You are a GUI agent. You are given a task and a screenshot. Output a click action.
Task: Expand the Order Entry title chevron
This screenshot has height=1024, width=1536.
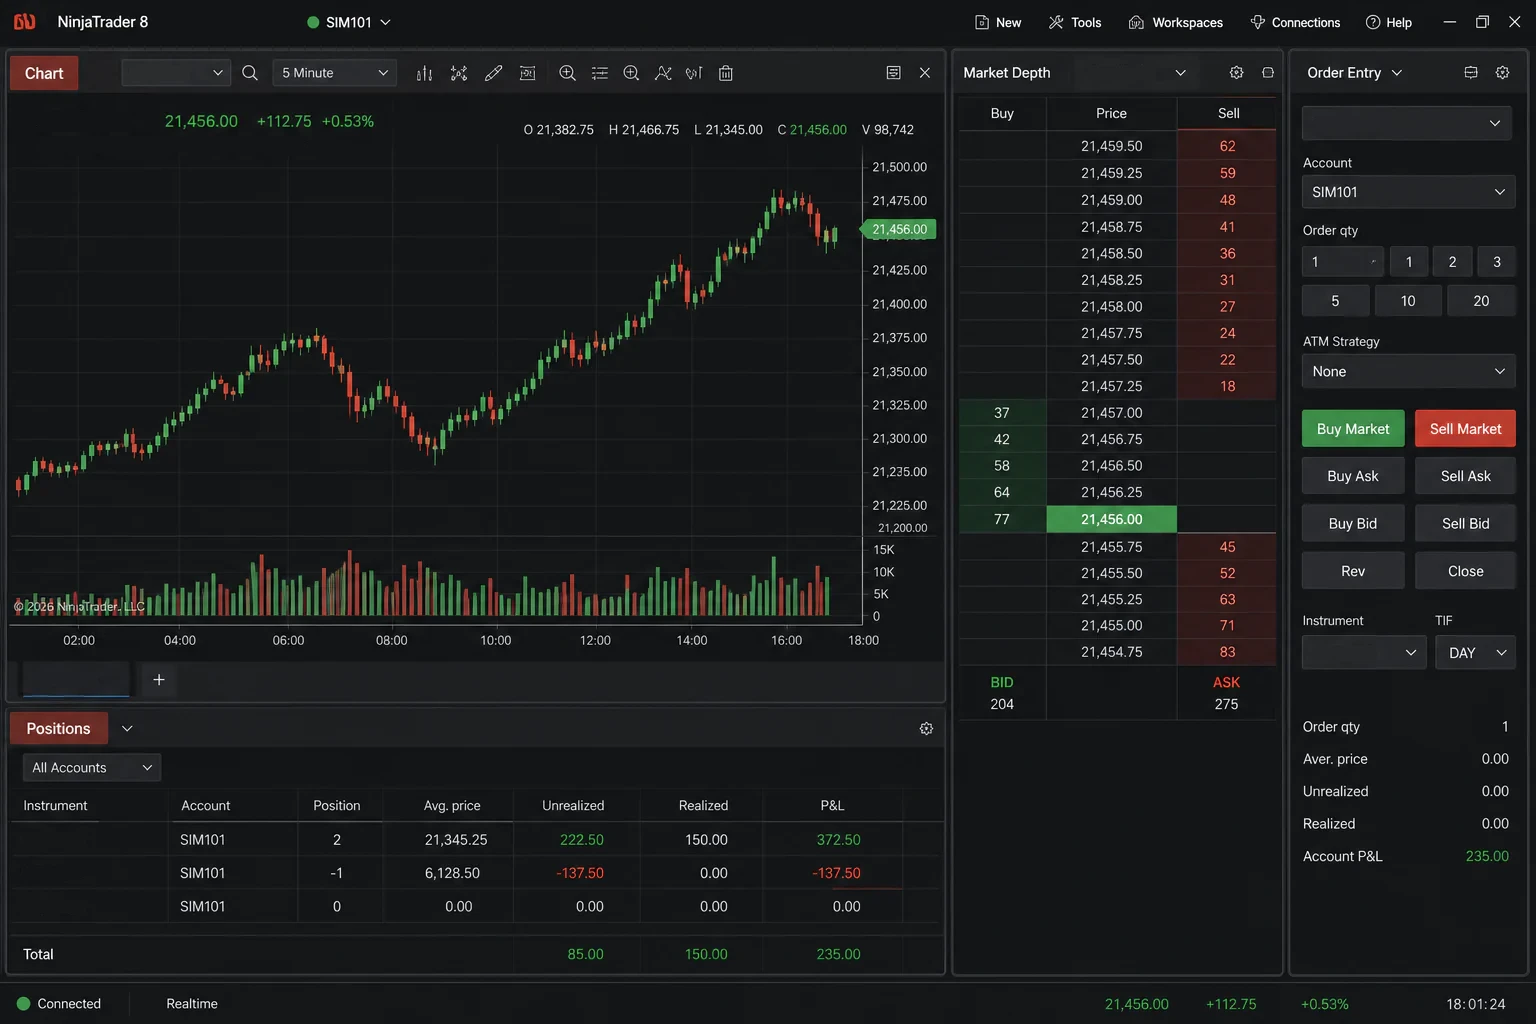[1397, 73]
